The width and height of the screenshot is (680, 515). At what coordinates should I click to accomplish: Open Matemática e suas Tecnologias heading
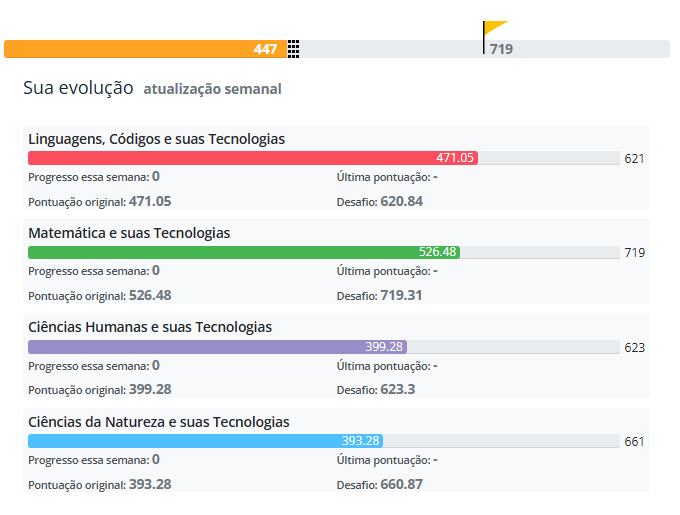coord(129,233)
